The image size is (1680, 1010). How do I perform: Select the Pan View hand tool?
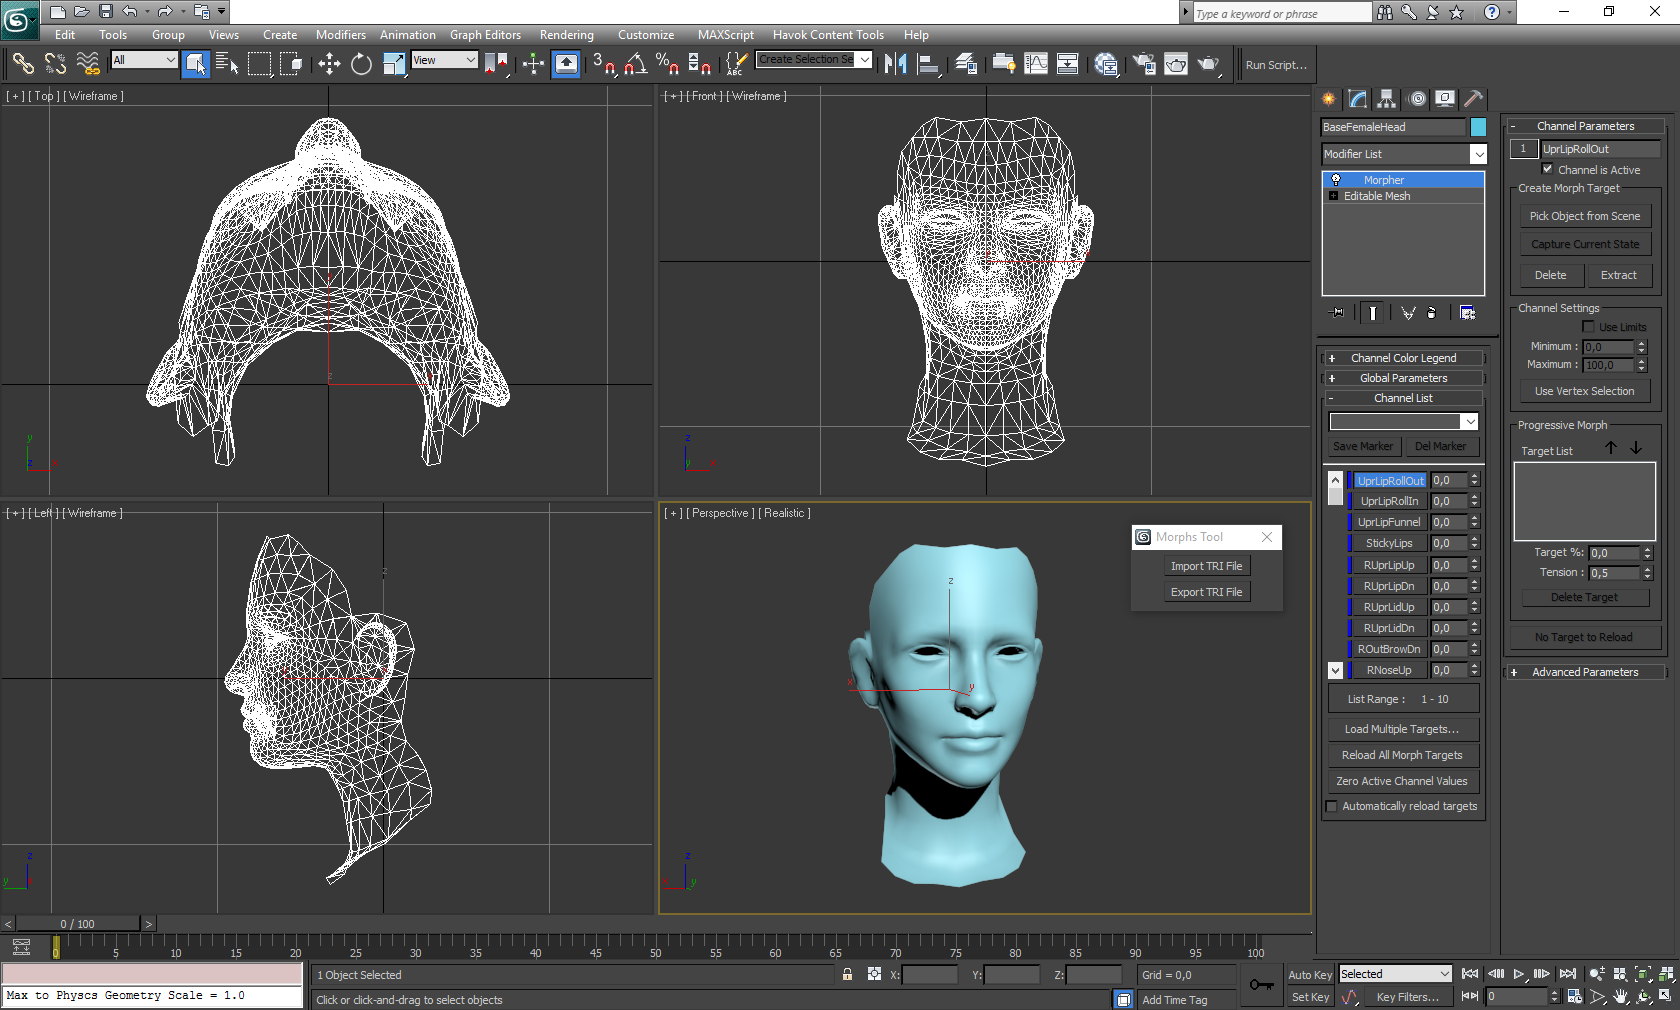tap(1620, 997)
